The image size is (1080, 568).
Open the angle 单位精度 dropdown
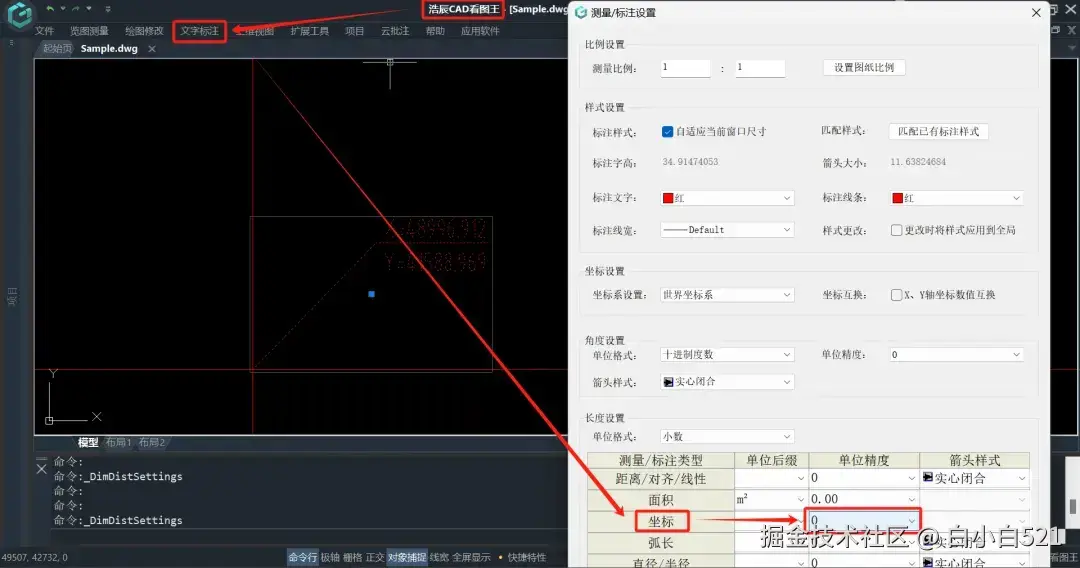[956, 355]
